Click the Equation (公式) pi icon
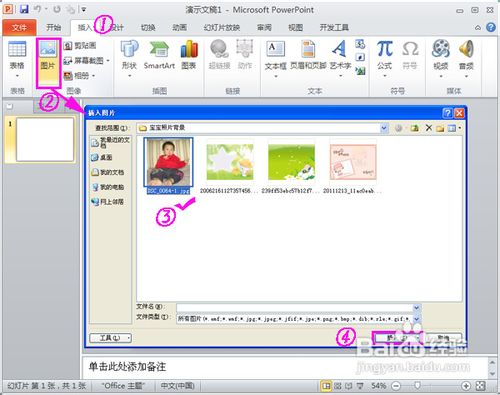The image size is (500, 395). 384,59
